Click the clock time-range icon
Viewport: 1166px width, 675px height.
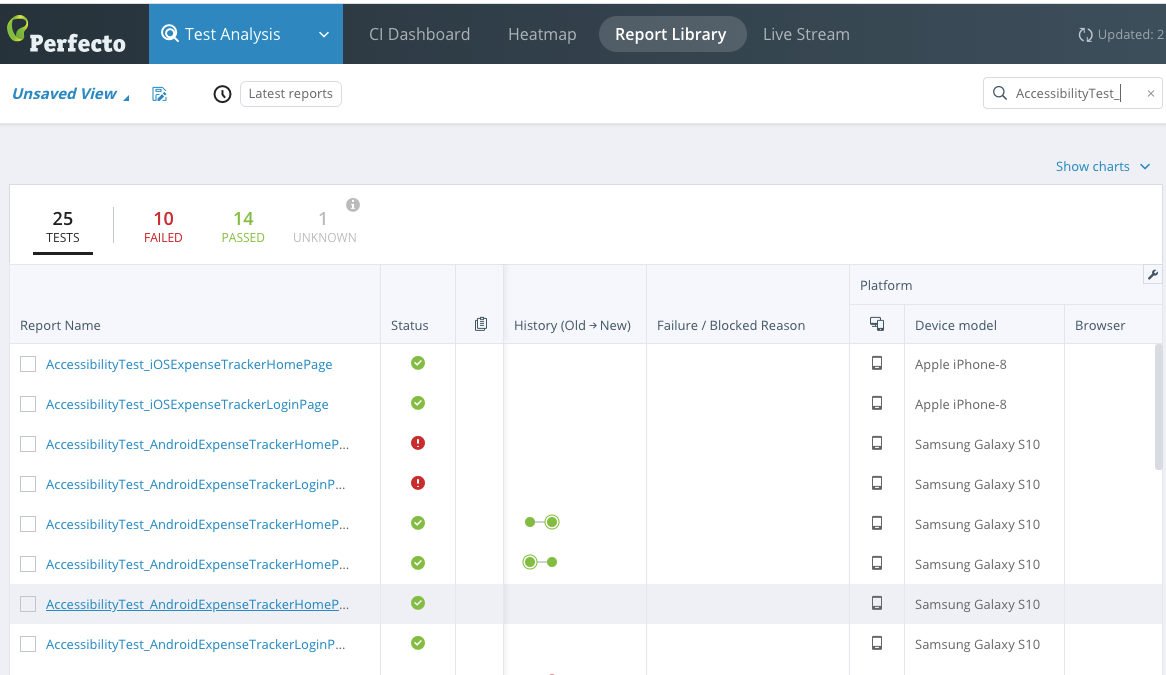point(223,94)
